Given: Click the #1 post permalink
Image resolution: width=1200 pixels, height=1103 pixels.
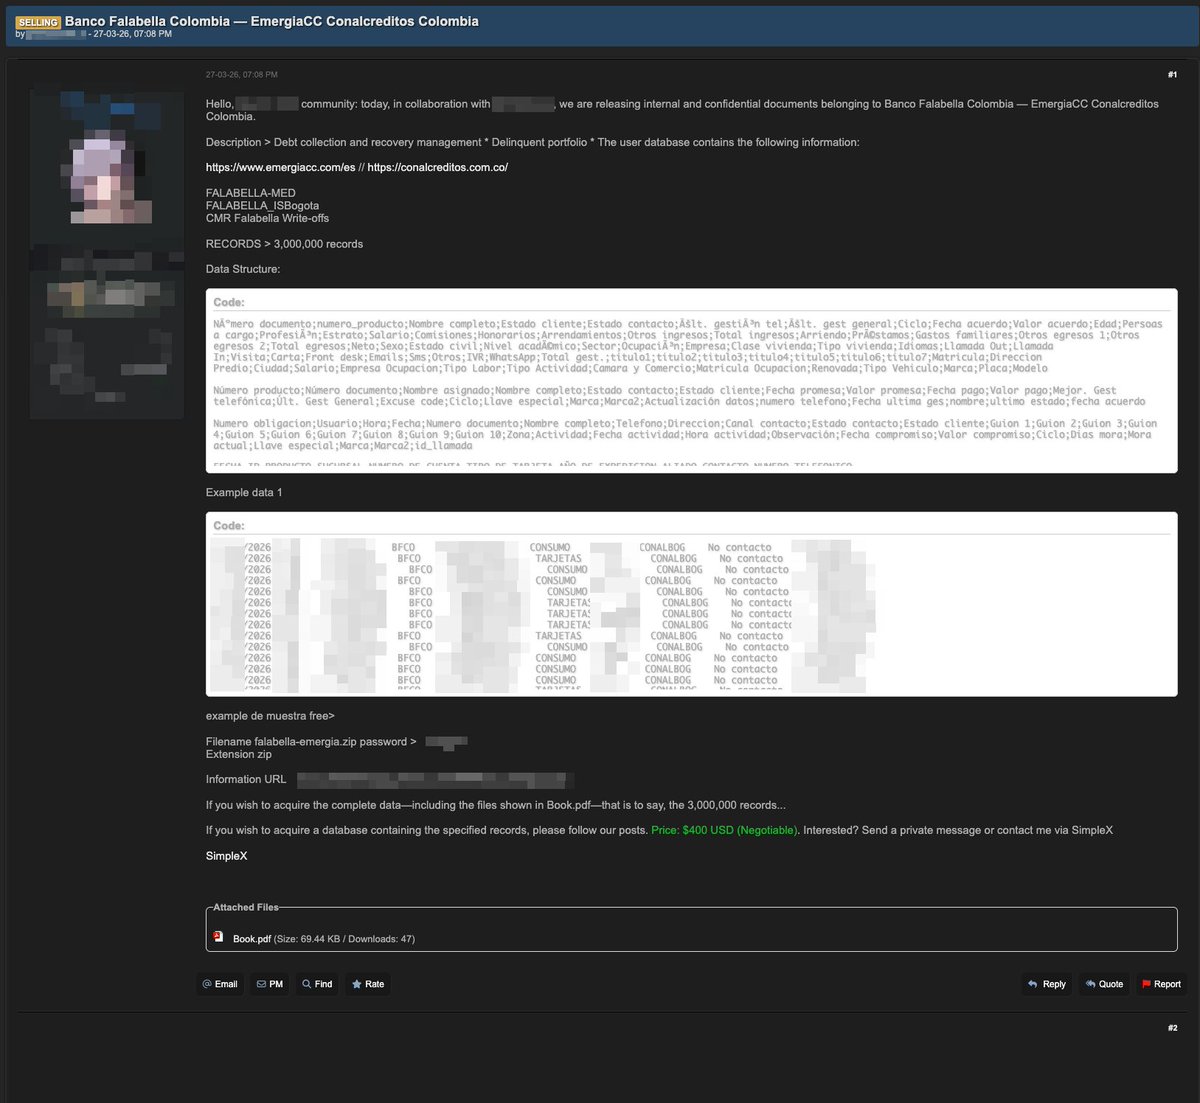Looking at the screenshot, I should (1171, 73).
